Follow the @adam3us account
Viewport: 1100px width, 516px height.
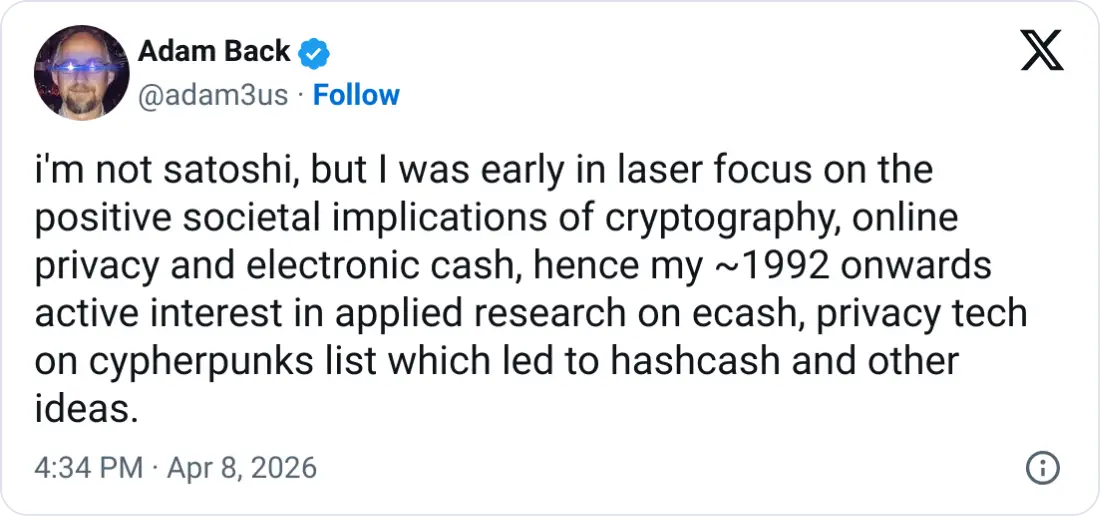click(356, 95)
